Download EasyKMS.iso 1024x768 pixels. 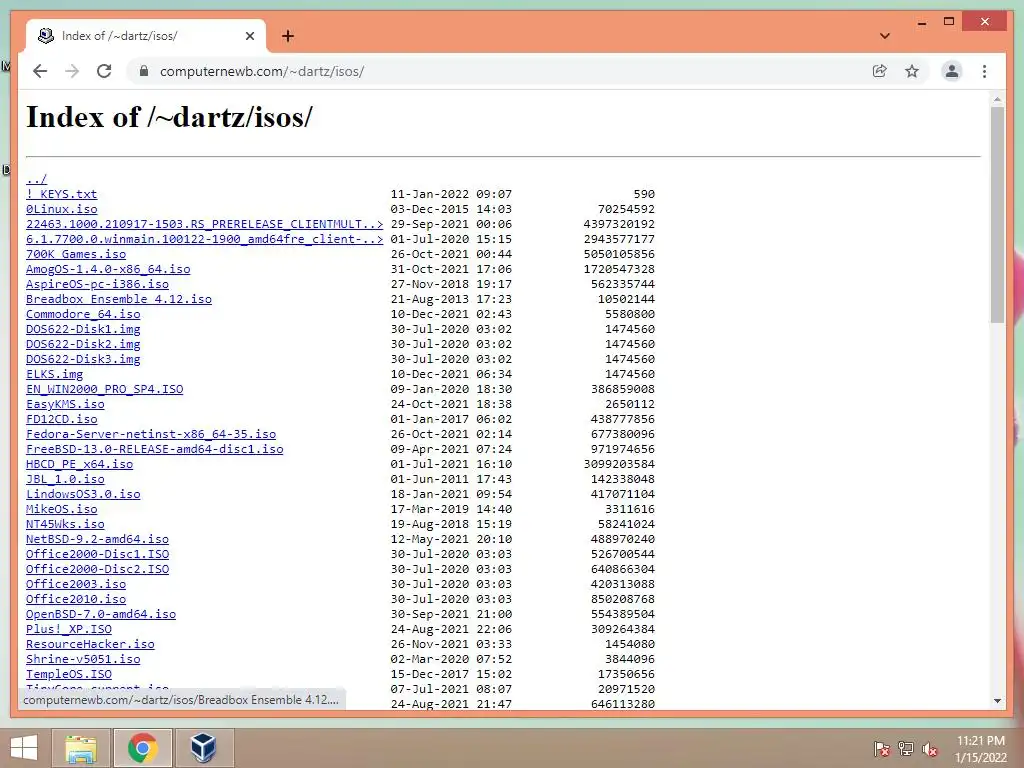pos(65,404)
